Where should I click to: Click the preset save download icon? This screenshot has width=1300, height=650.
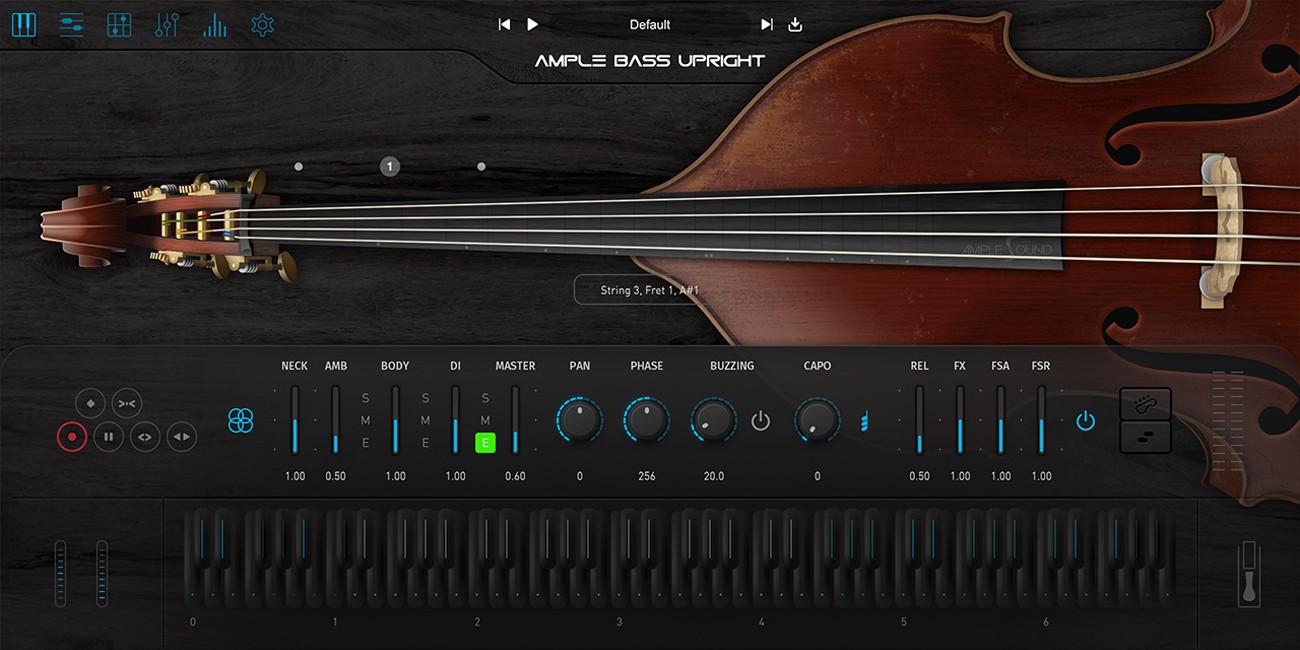794,24
